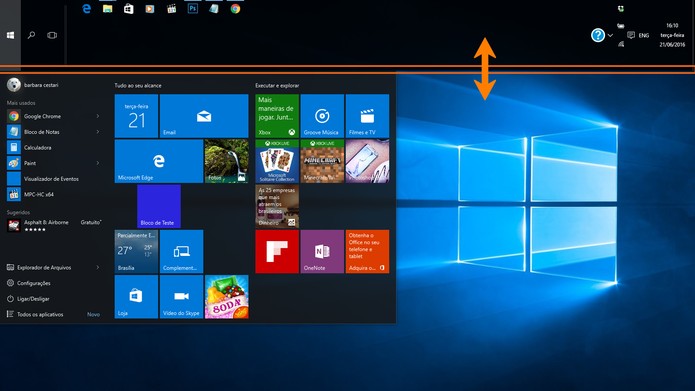This screenshot has height=391, width=695.
Task: Open the Groove Música tile
Action: point(322,116)
